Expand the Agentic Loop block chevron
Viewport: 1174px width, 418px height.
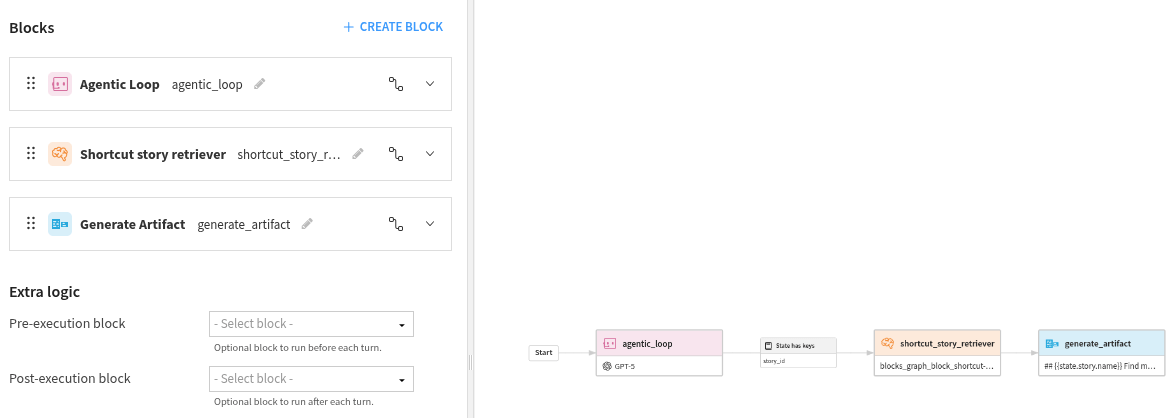(x=430, y=84)
